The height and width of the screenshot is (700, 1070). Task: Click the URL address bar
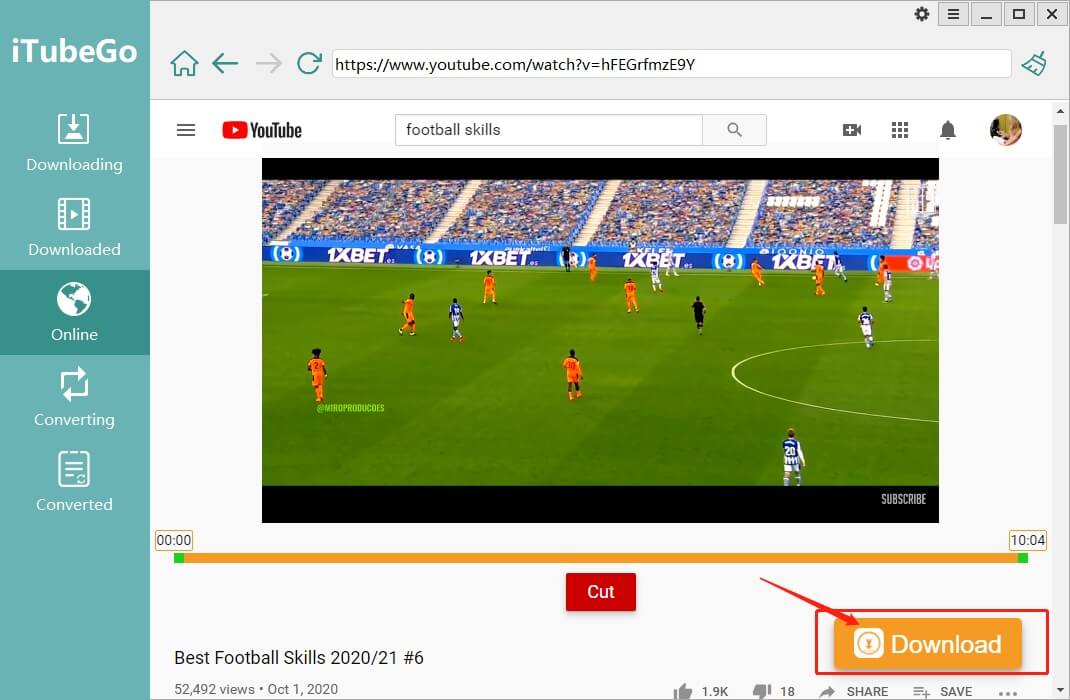click(671, 64)
